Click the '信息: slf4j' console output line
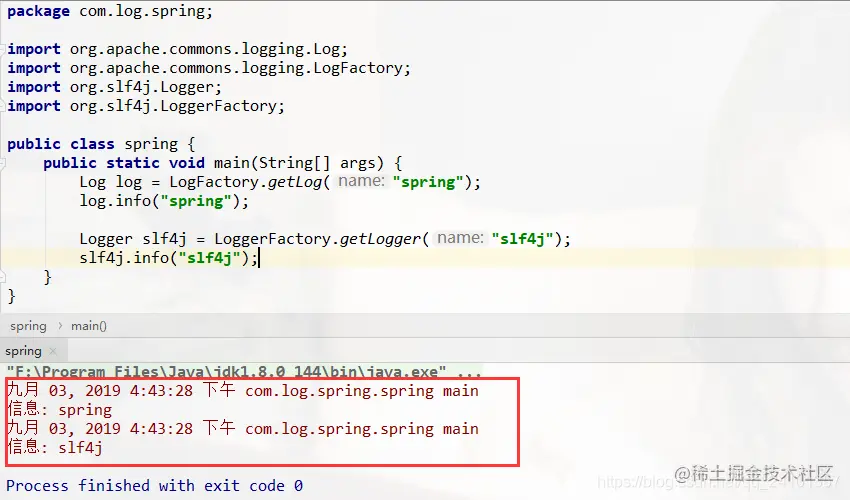This screenshot has width=850, height=500. pos(55,447)
